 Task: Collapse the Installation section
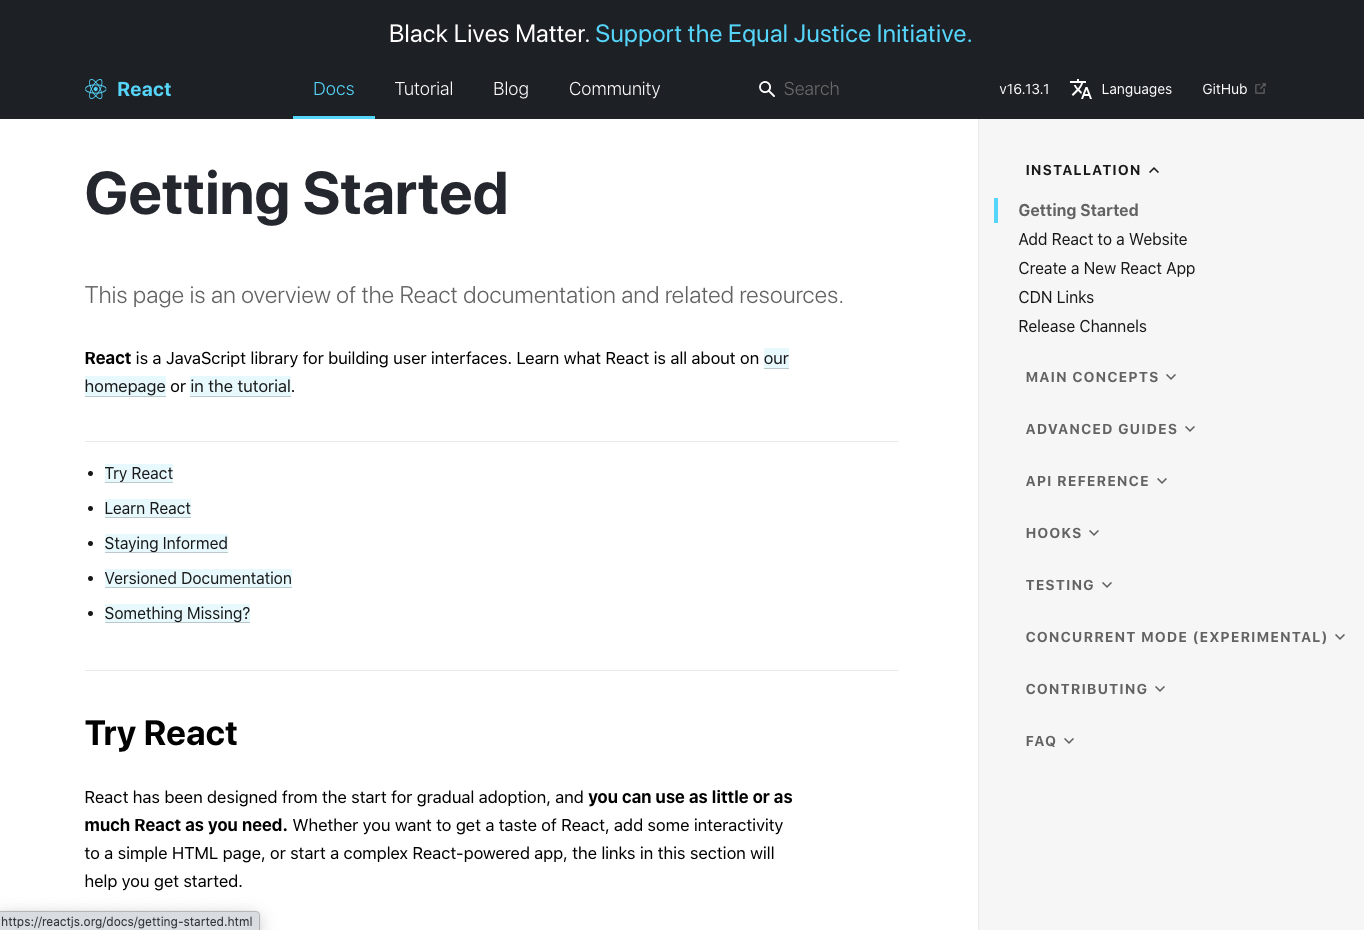(1092, 170)
